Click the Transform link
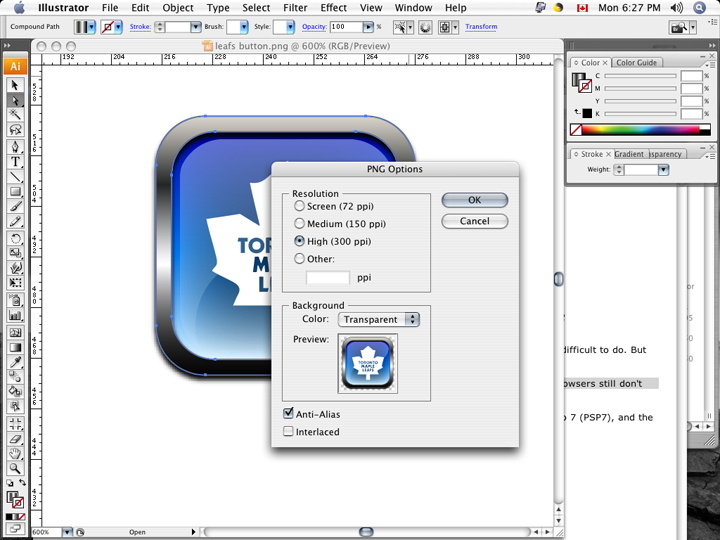 pyautogui.click(x=481, y=27)
